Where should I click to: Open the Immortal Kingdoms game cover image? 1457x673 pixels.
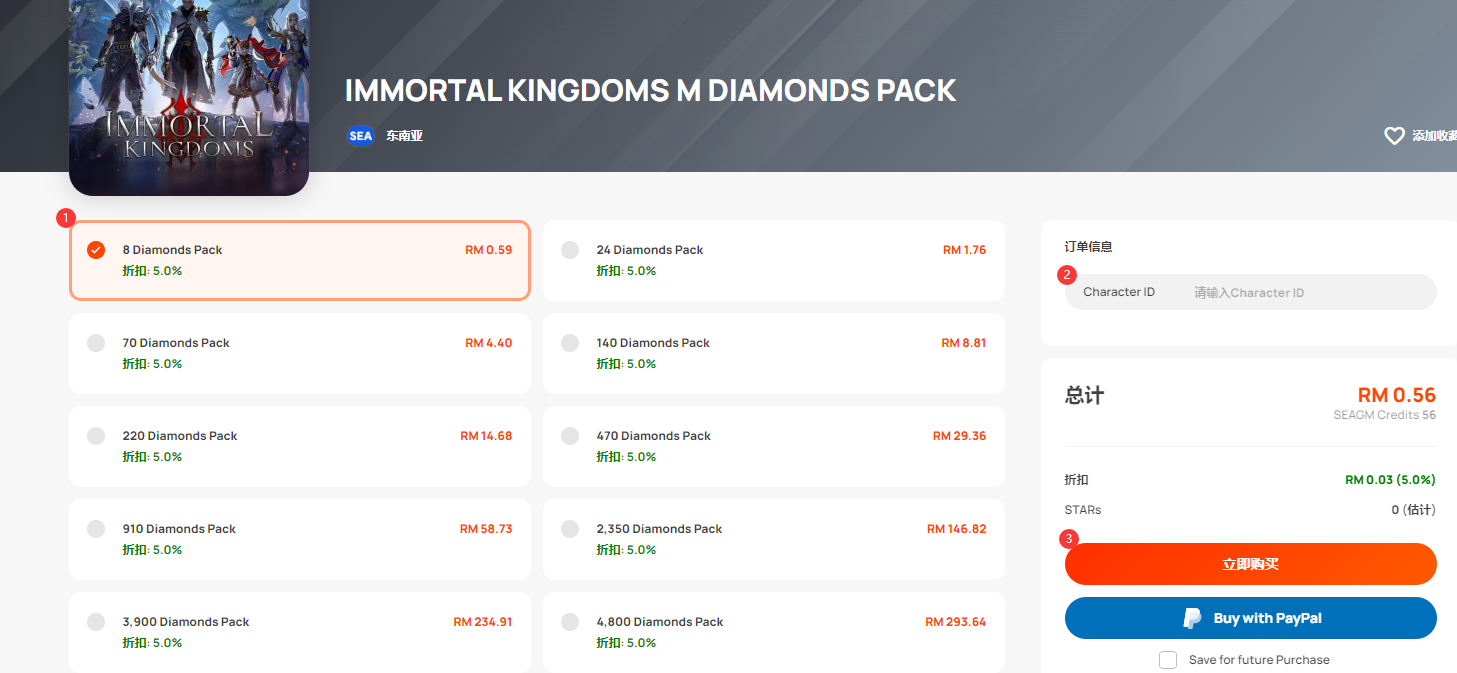click(x=189, y=97)
